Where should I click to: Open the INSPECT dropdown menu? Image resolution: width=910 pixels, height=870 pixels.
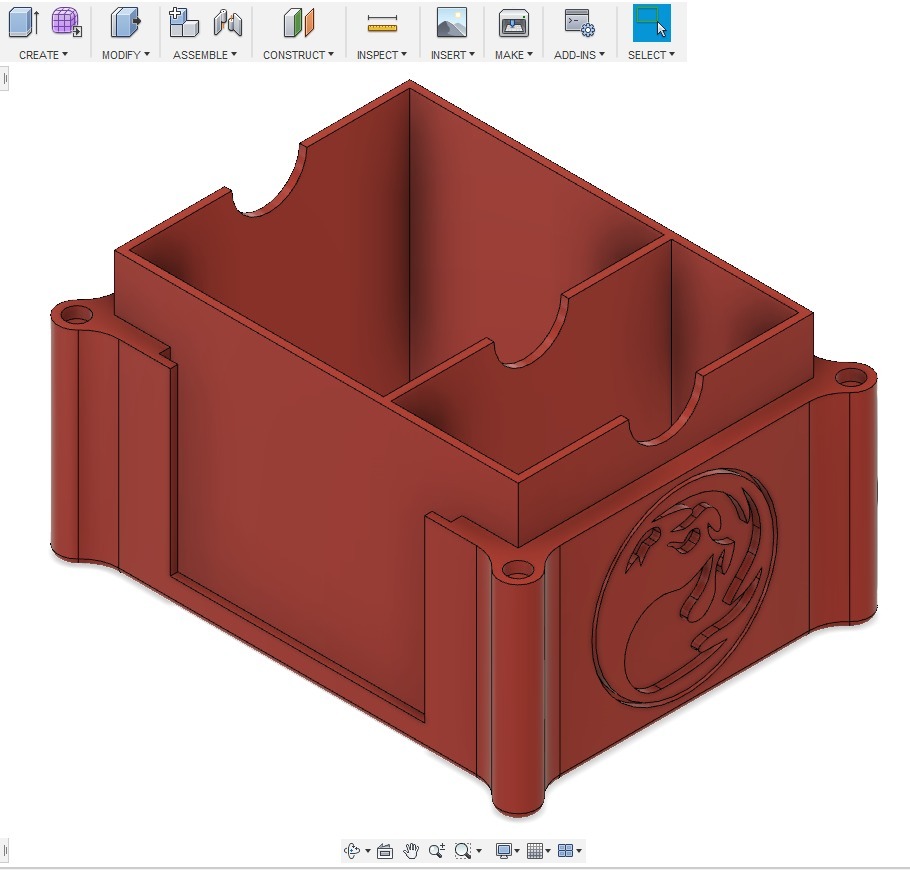point(382,55)
